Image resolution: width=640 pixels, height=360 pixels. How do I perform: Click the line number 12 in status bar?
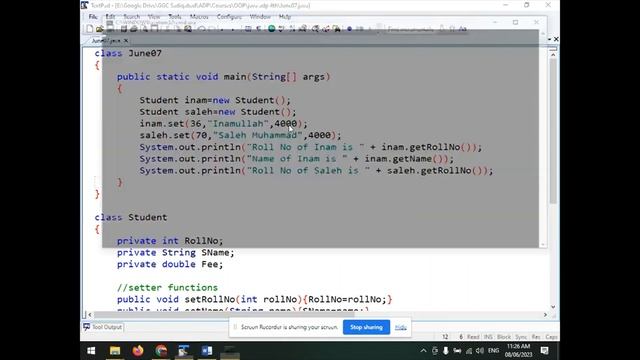click(445, 337)
